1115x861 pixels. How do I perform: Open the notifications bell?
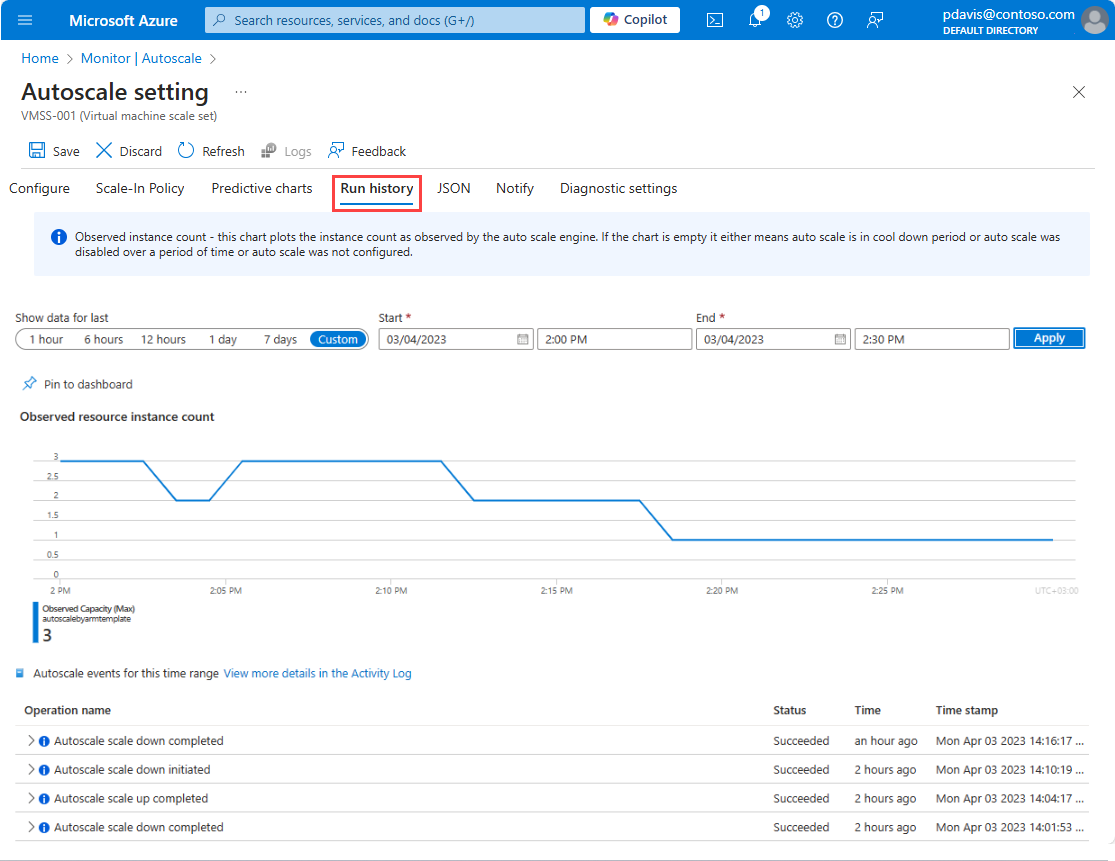click(755, 20)
